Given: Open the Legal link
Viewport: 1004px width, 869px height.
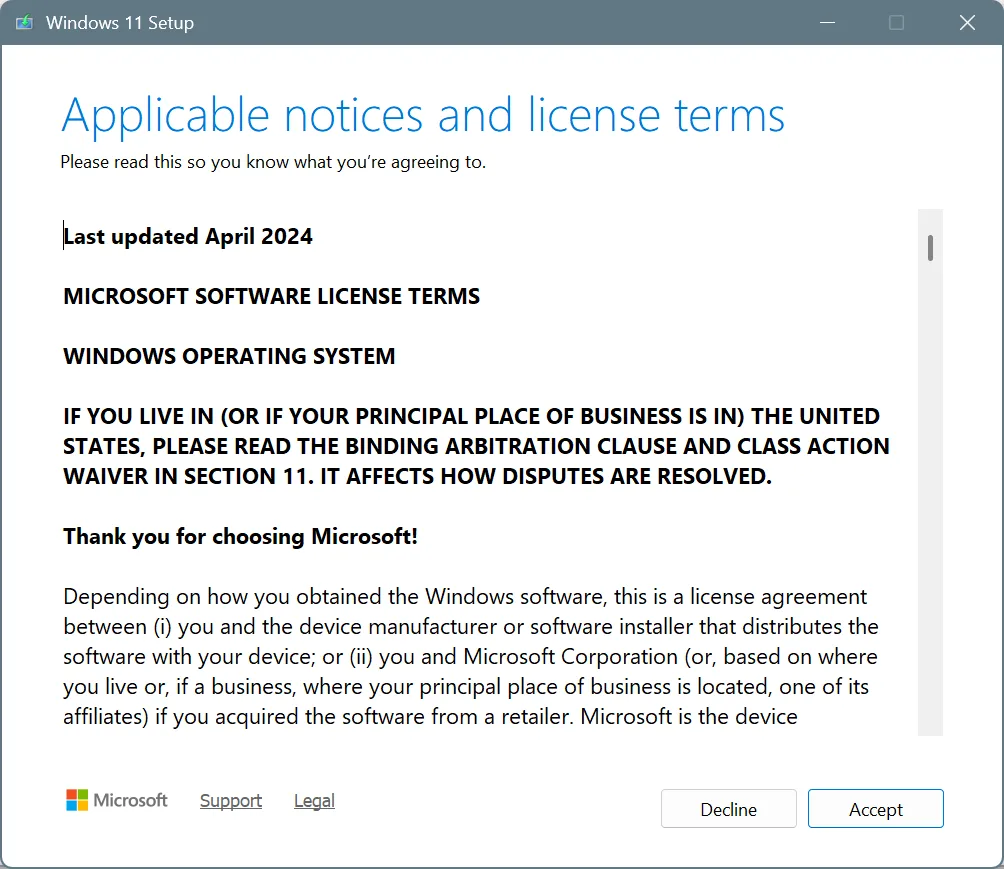Looking at the screenshot, I should pyautogui.click(x=314, y=800).
